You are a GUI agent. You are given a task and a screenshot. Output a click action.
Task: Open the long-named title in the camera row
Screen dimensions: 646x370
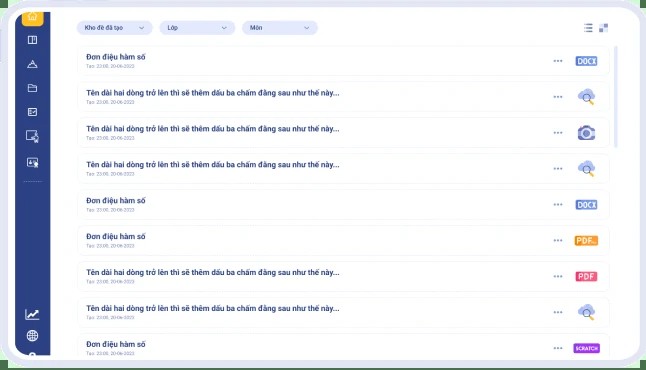coord(213,129)
